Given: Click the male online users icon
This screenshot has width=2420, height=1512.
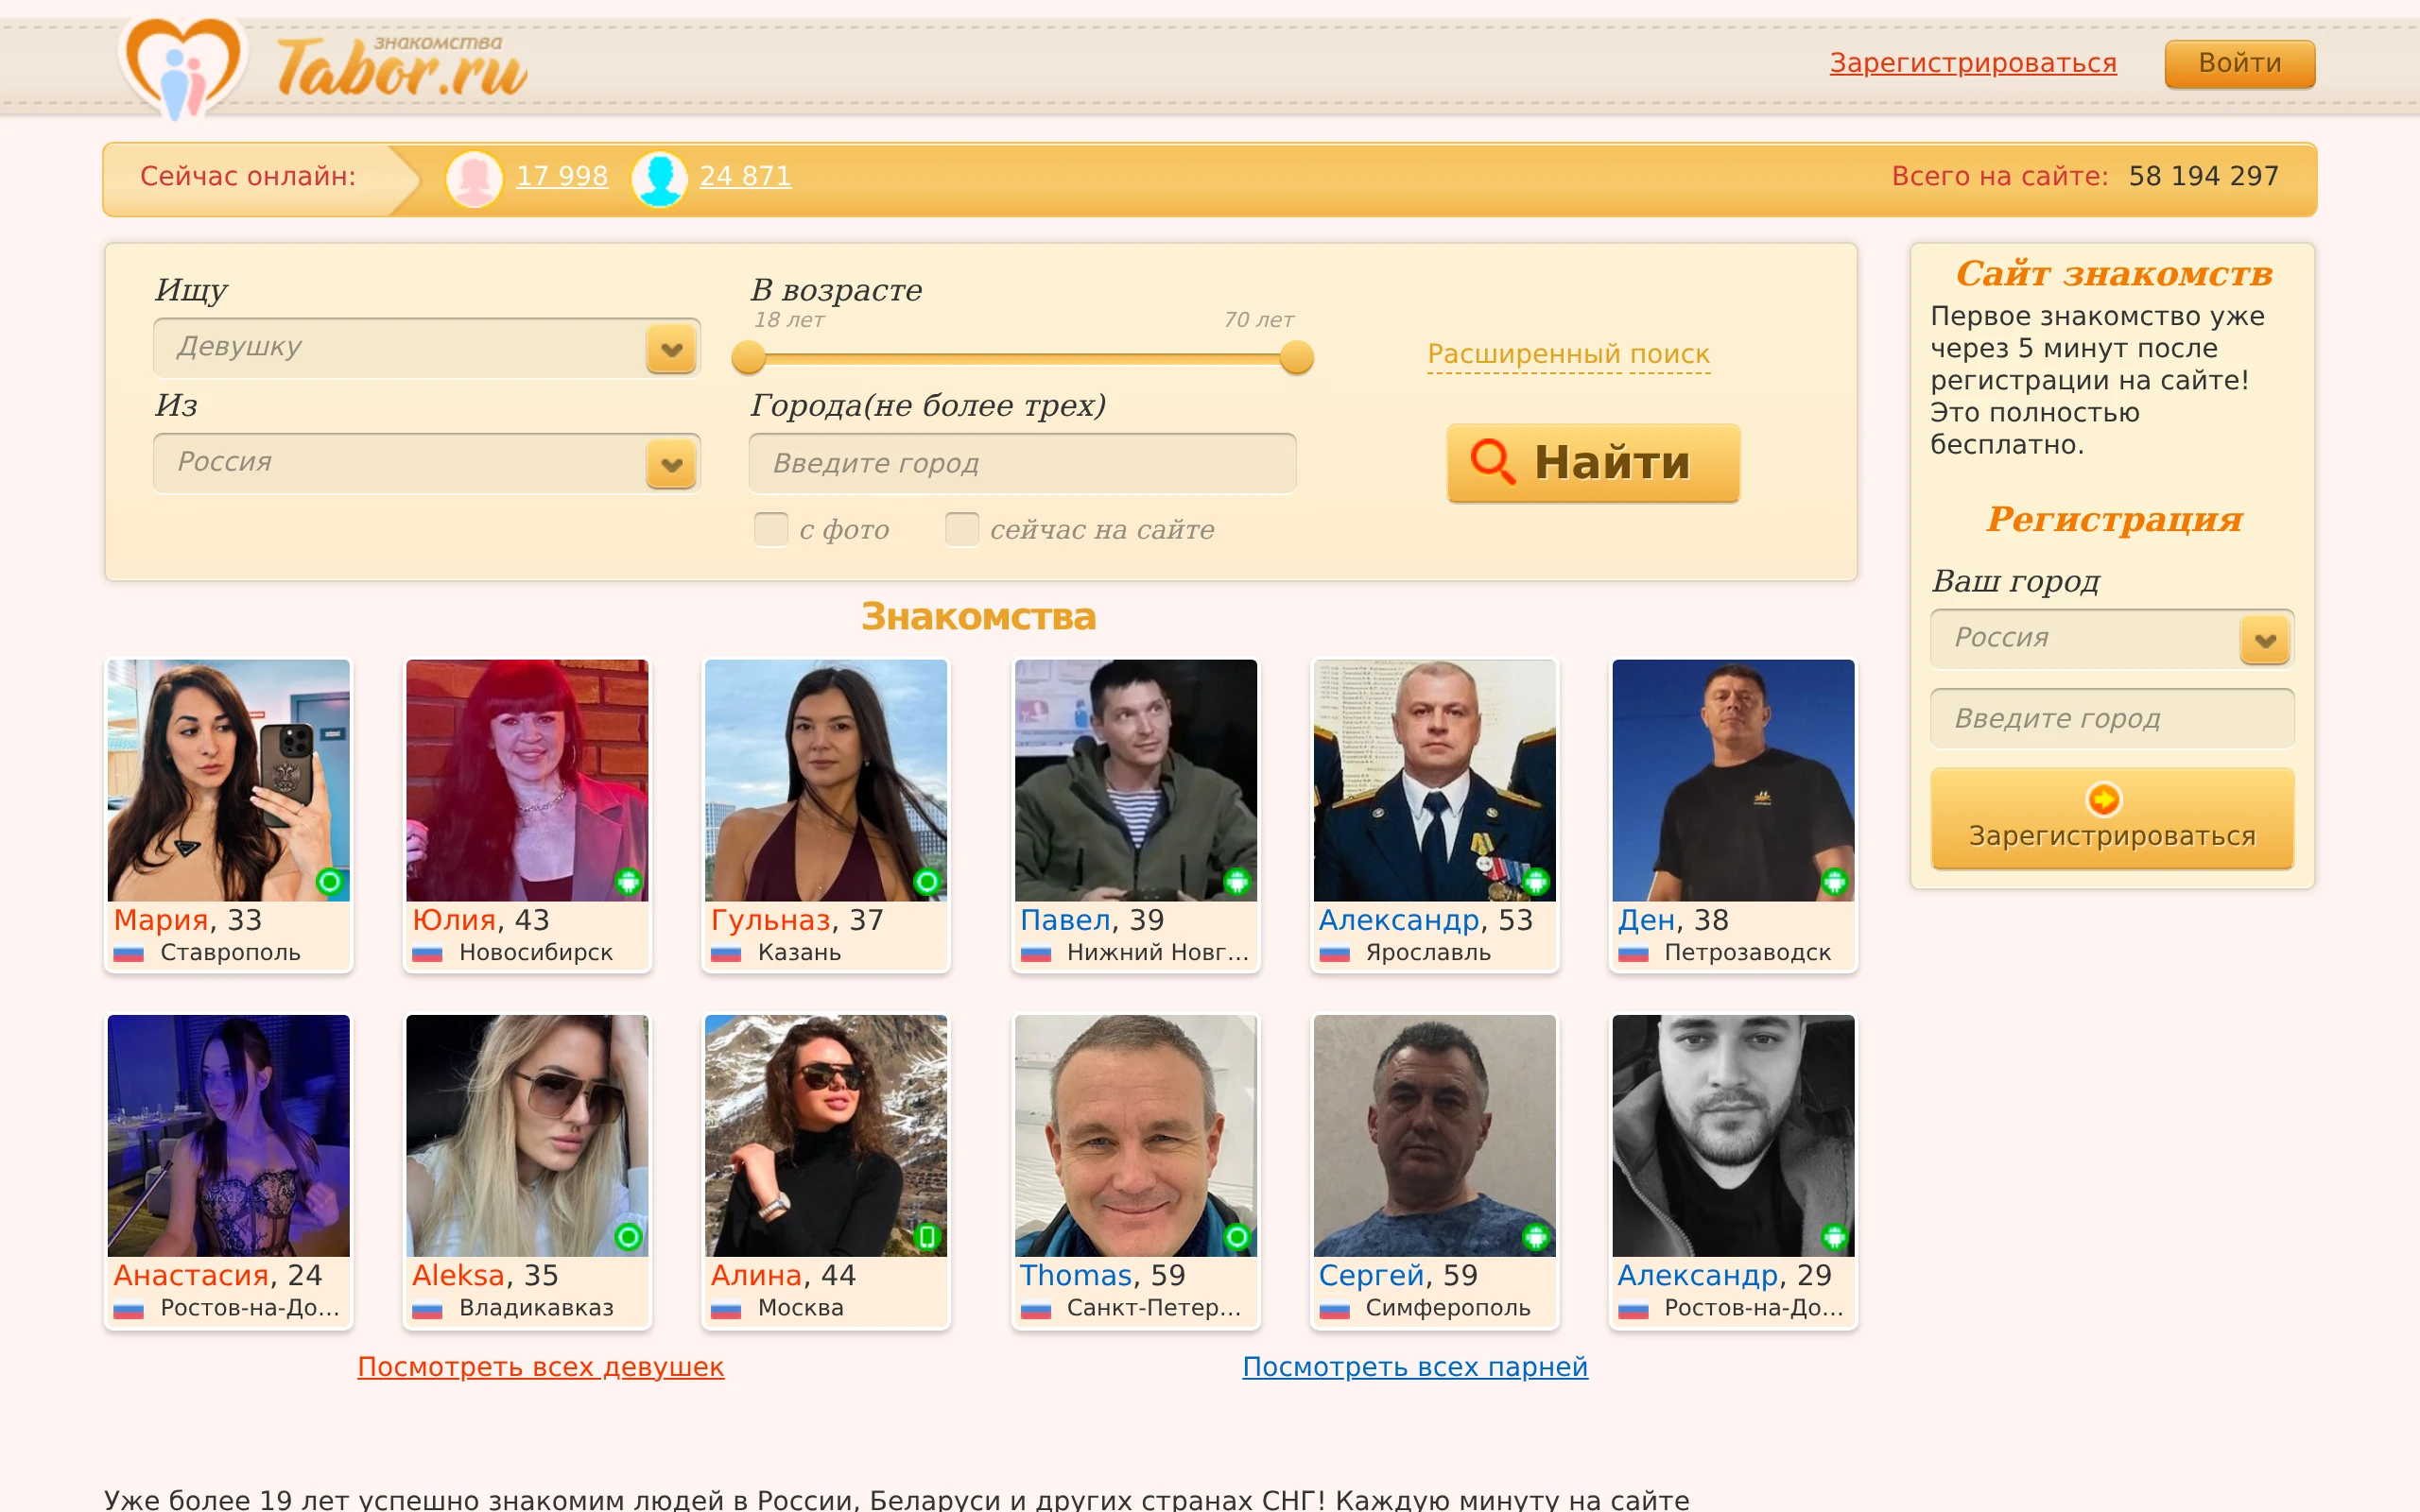Looking at the screenshot, I should click(x=659, y=179).
